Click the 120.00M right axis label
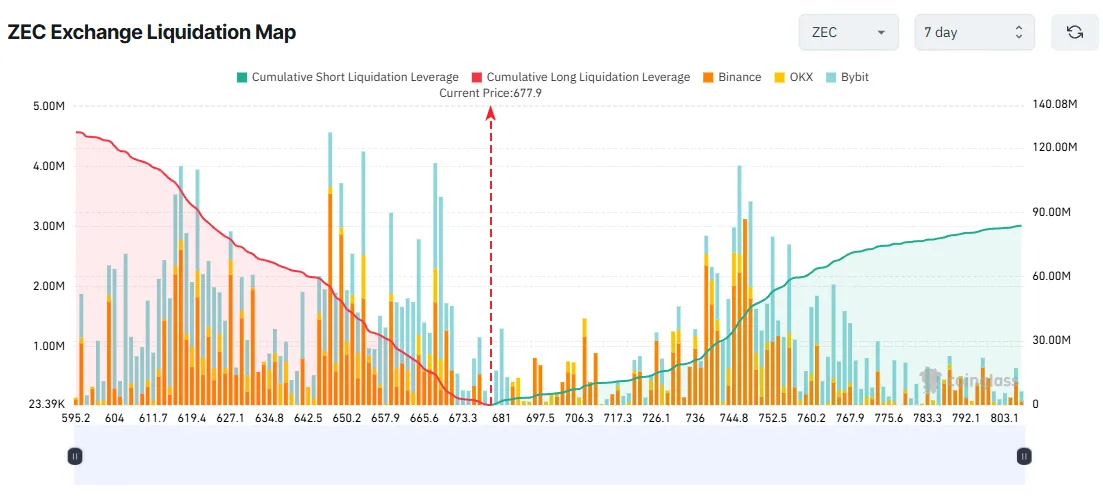 1054,148
